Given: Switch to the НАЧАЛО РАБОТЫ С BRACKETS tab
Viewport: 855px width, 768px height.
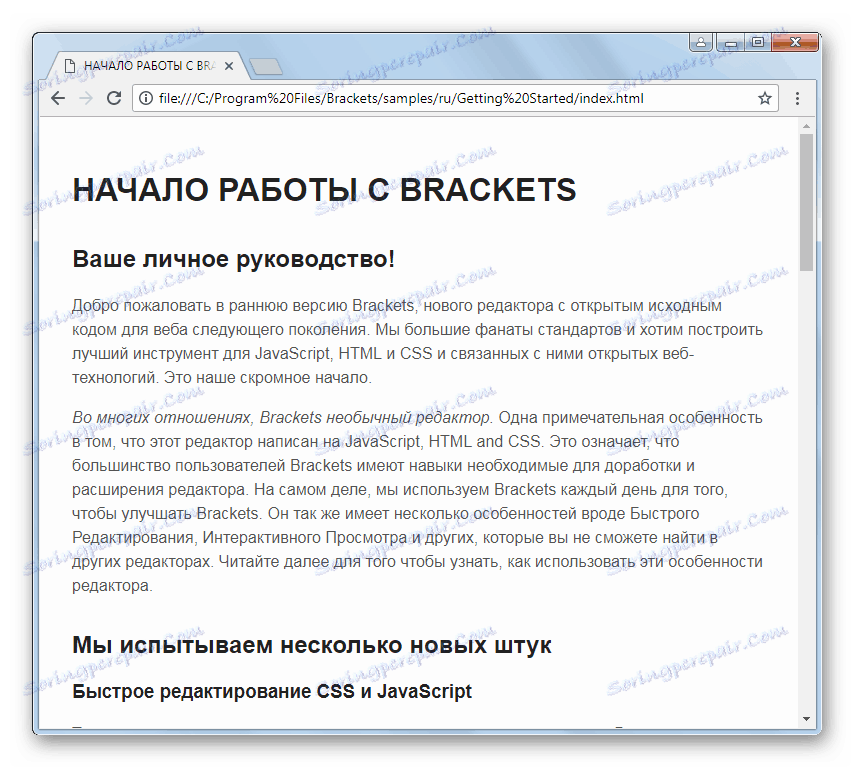Looking at the screenshot, I should click(x=150, y=65).
